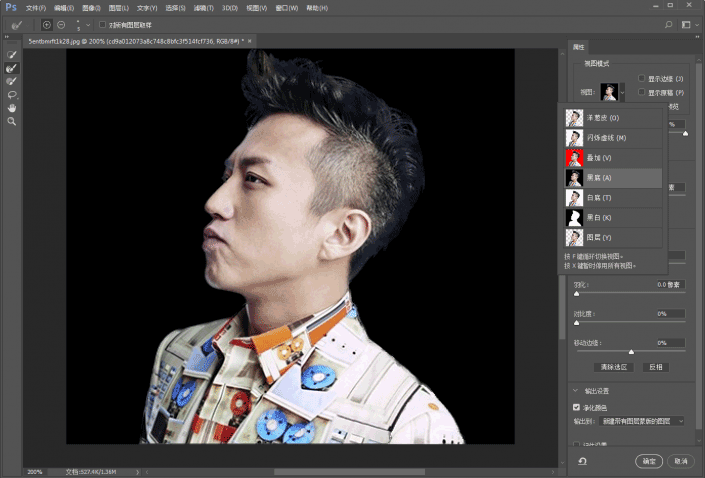Expand the left toolbar double-arrow

pos(6,37)
